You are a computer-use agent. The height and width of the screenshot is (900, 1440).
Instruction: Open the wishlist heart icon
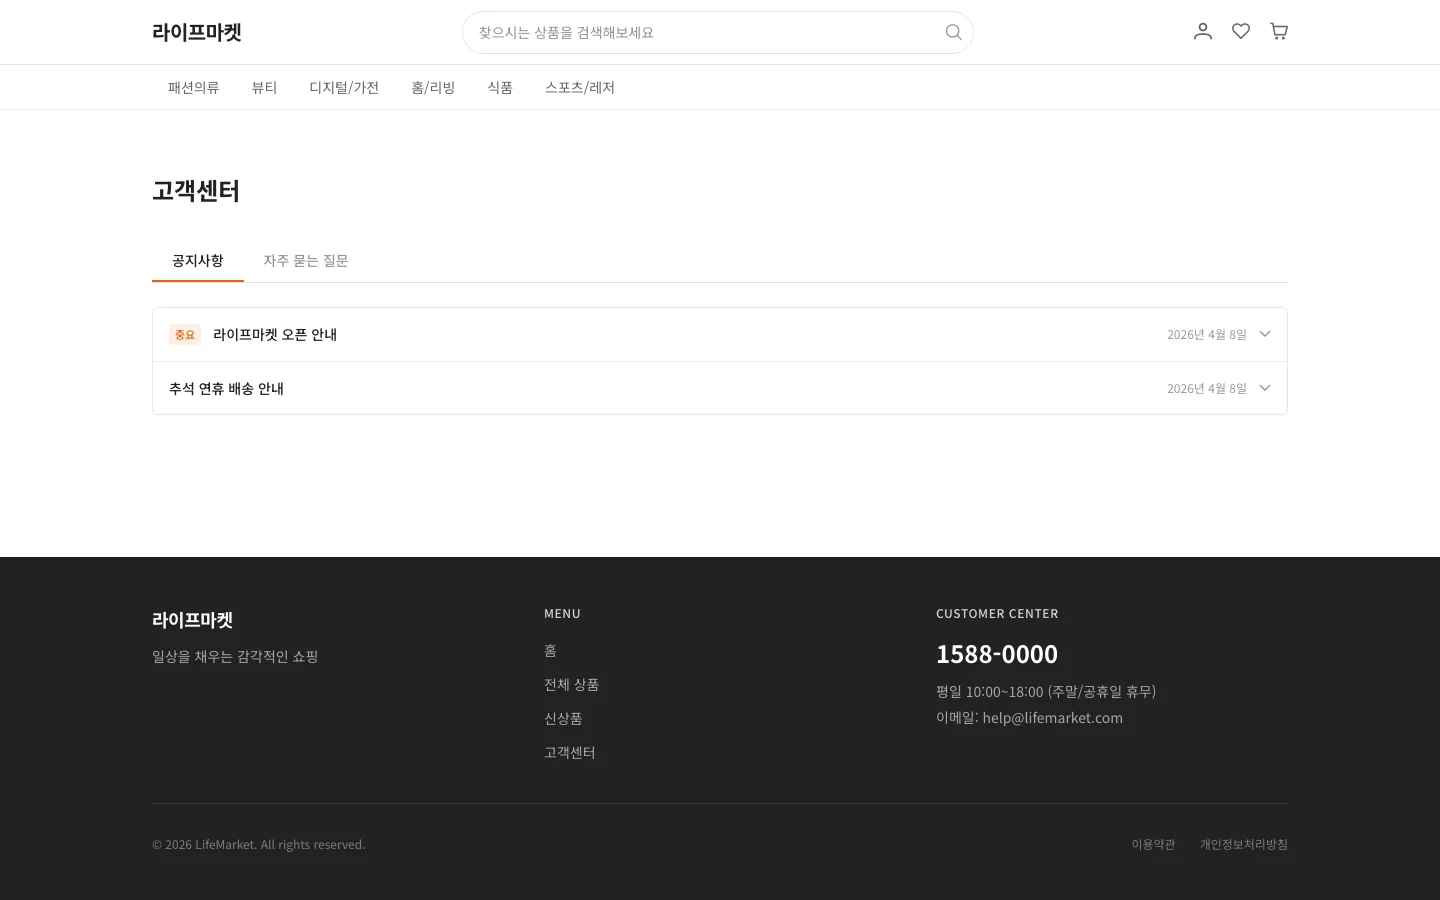(x=1241, y=31)
